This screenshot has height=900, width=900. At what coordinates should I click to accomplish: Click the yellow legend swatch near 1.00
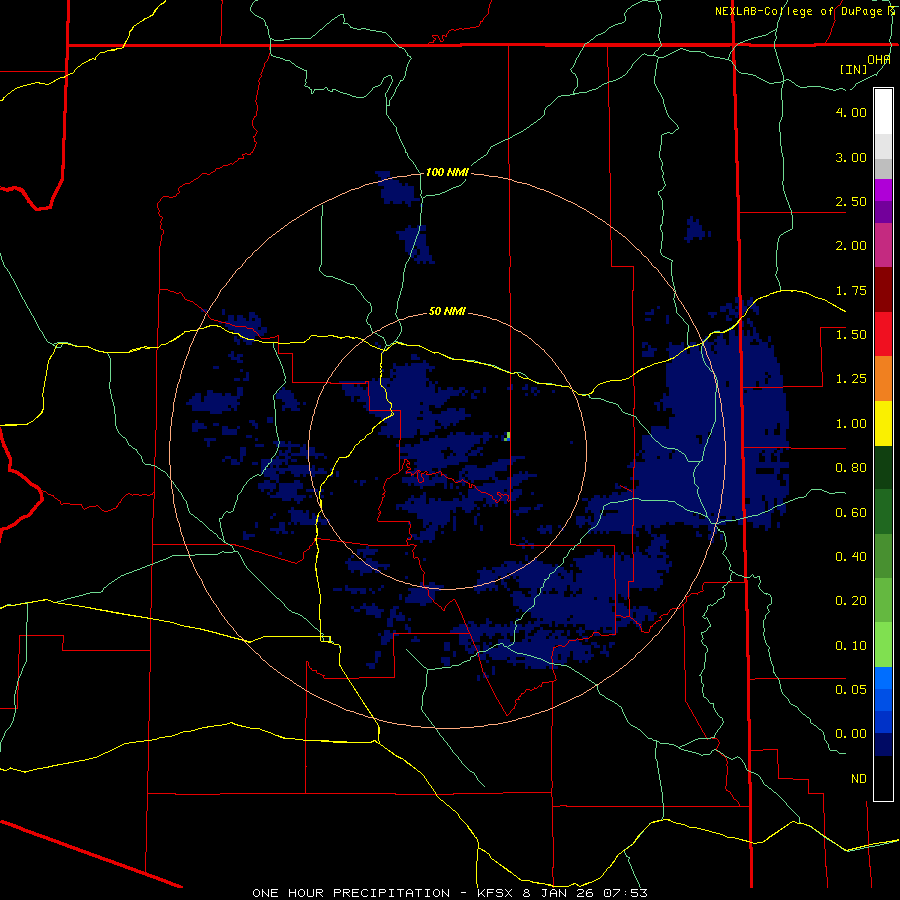tap(883, 423)
